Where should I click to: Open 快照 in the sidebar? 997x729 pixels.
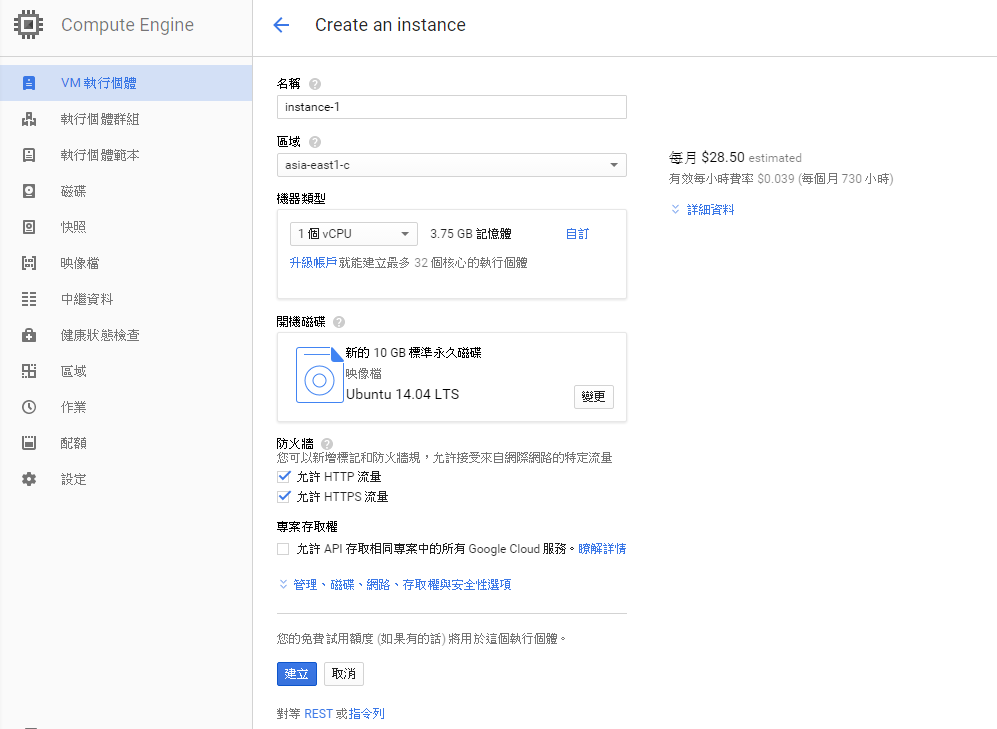click(126, 227)
